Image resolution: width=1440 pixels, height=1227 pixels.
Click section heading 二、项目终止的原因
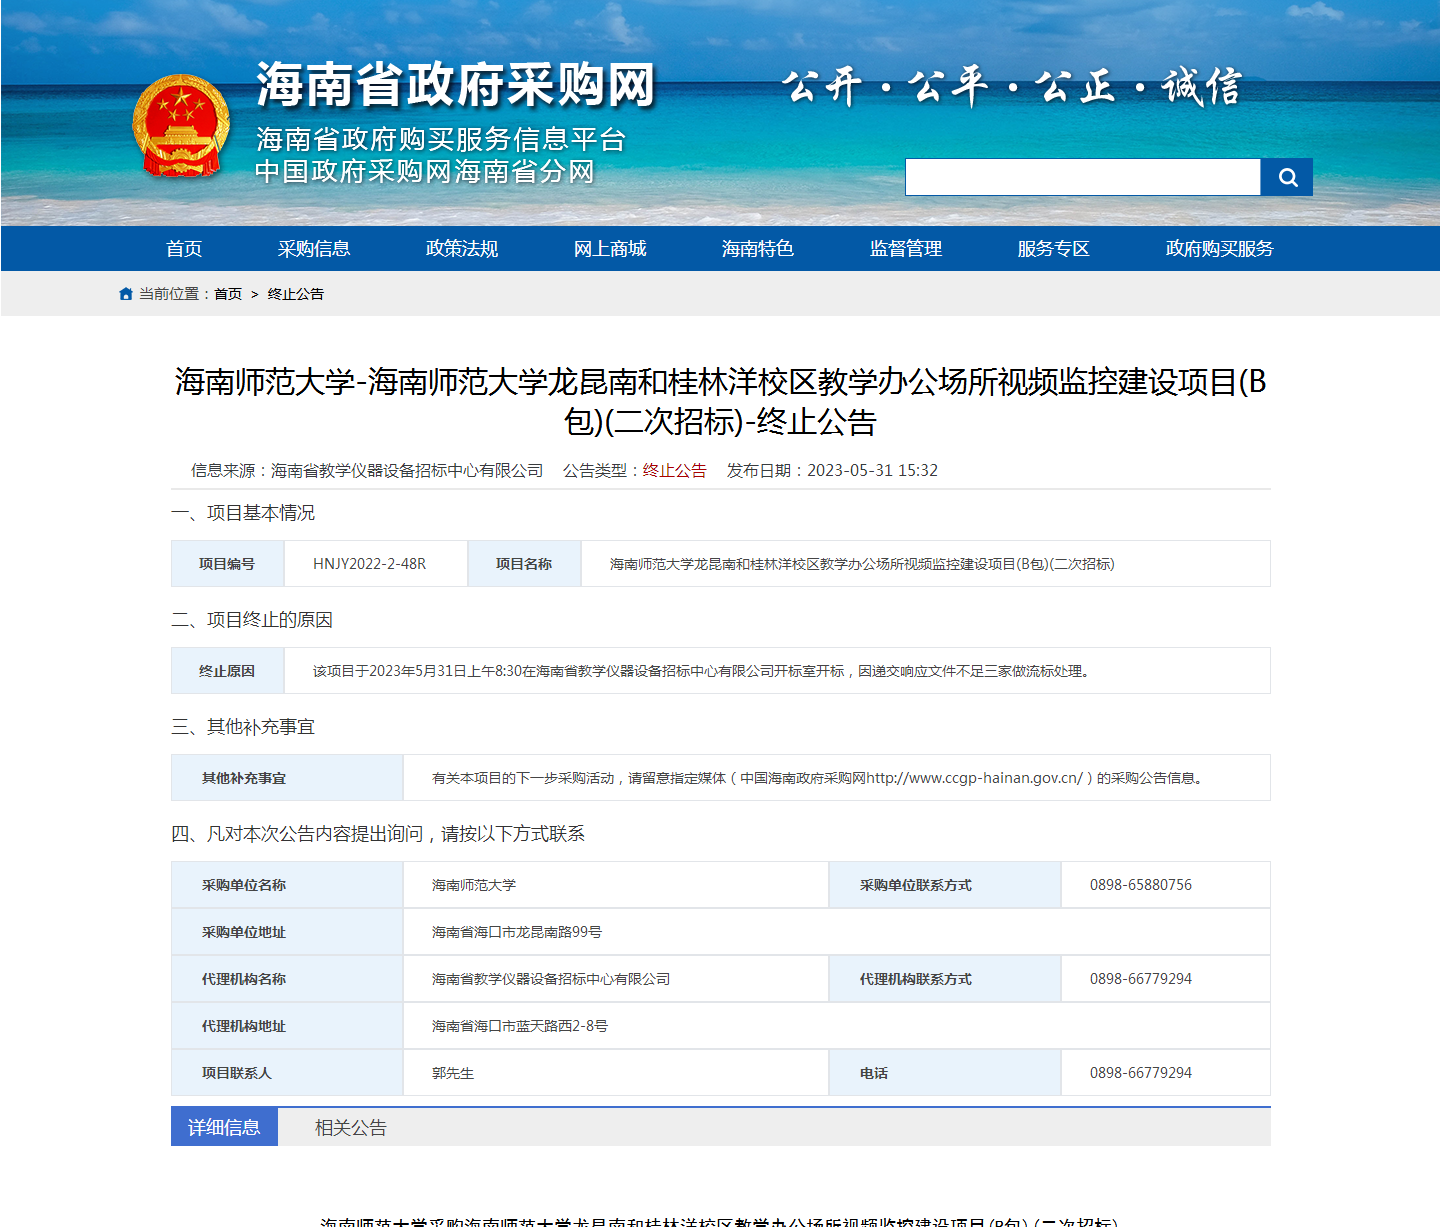pos(252,620)
